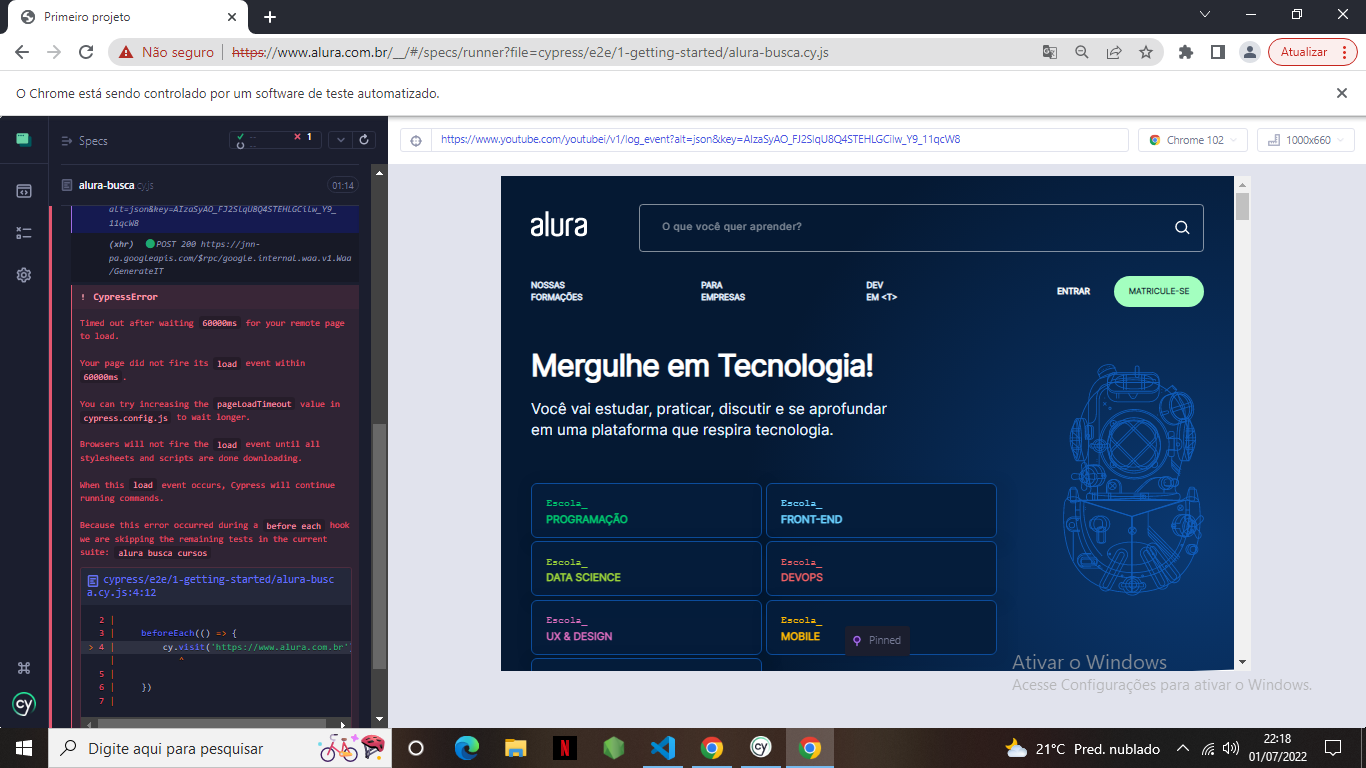Reload the page in the Chrome toolbar

[86, 52]
